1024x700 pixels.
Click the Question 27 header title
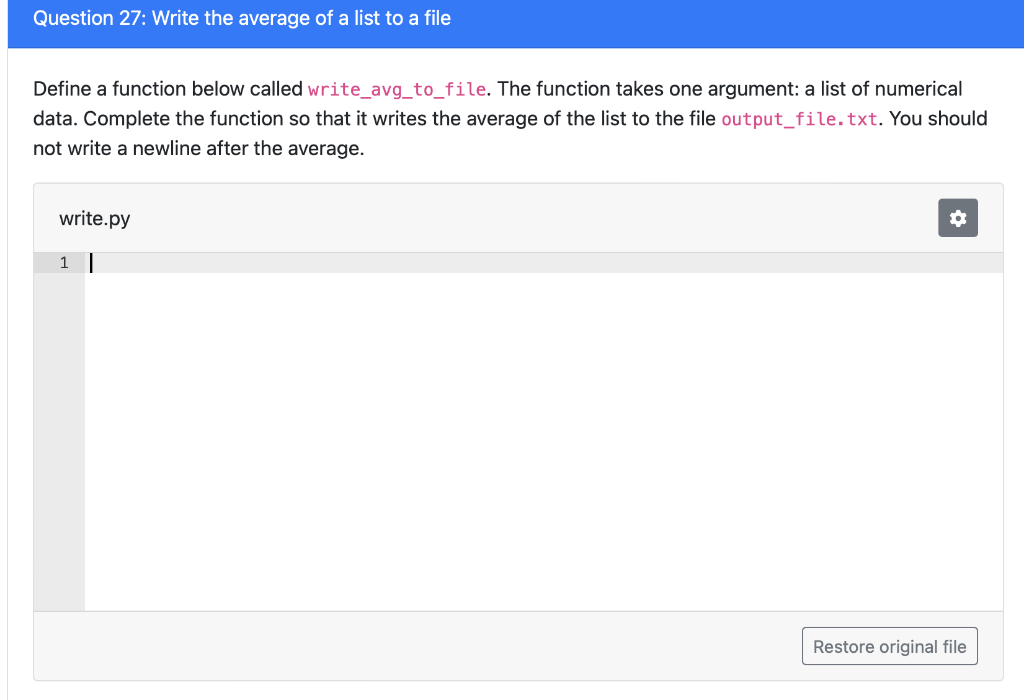[242, 18]
